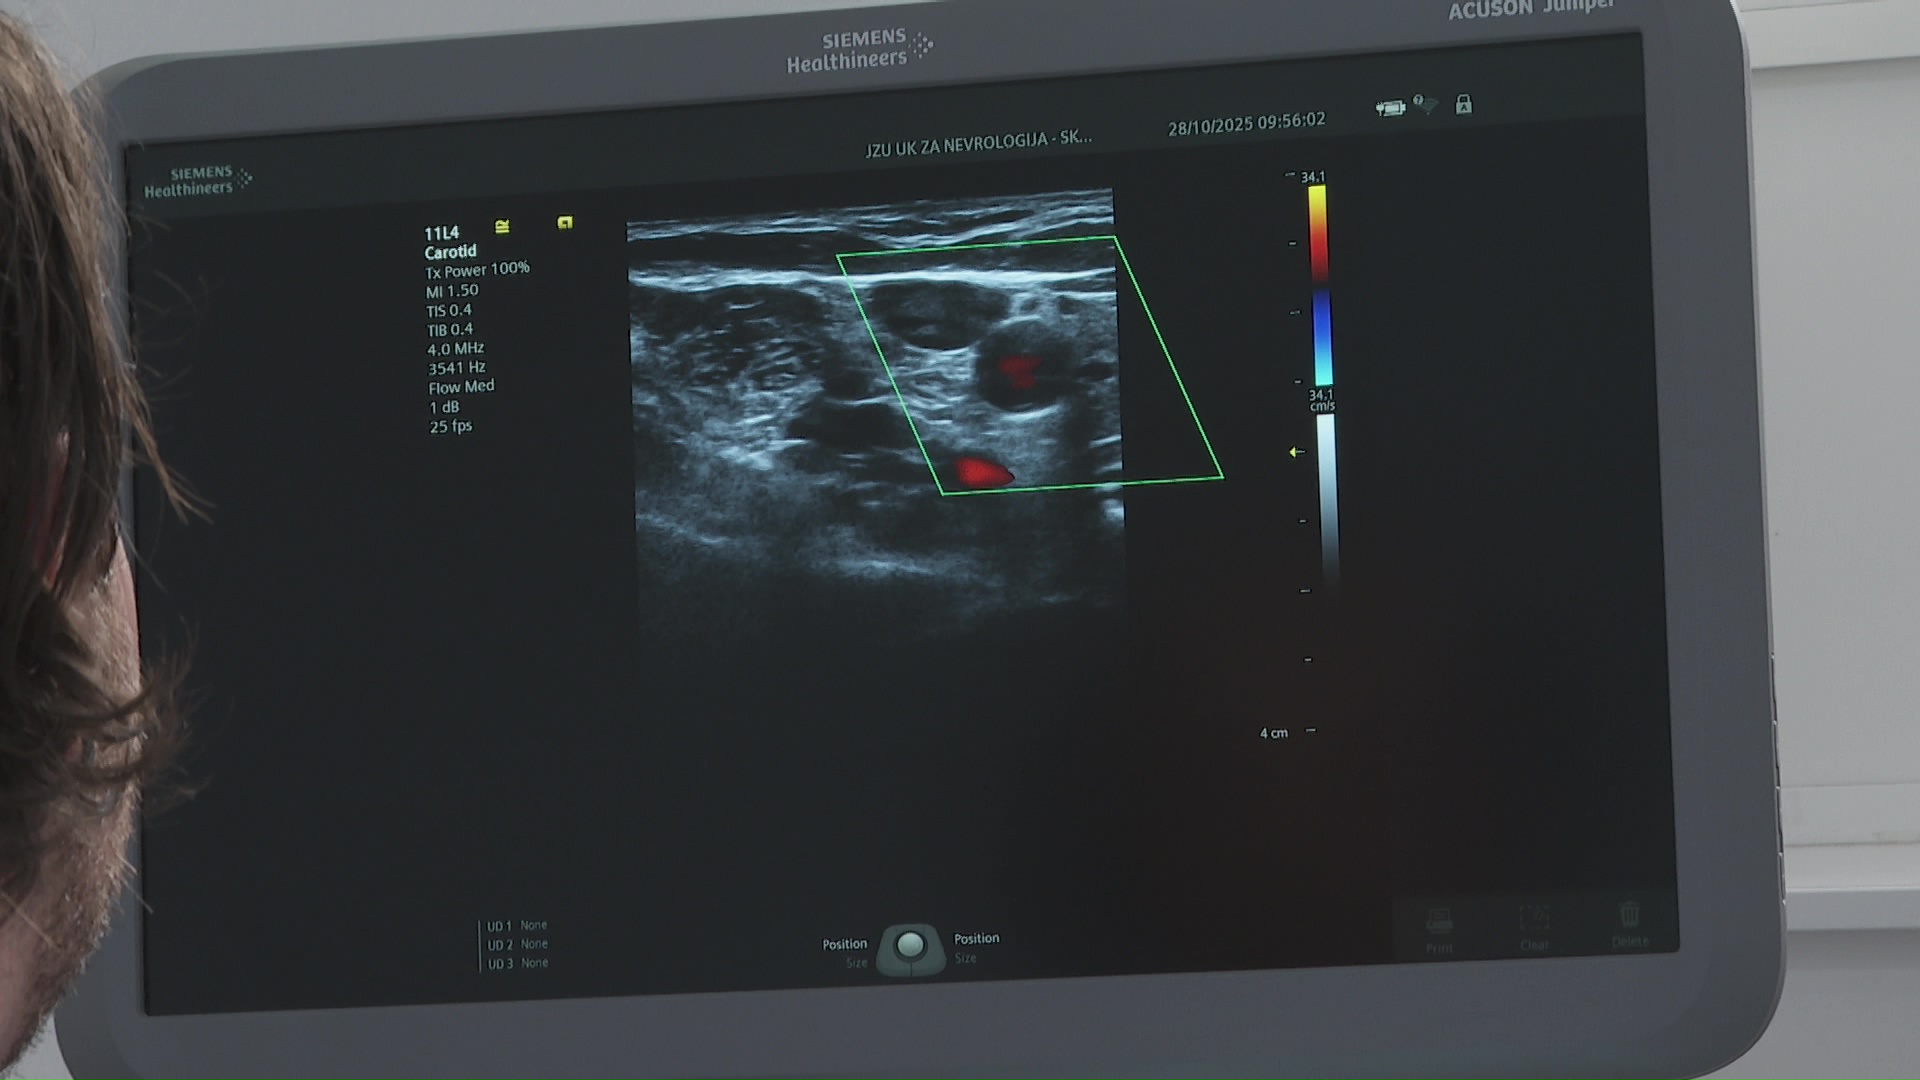Click the left Position trackball label
The width and height of the screenshot is (1920, 1080).
pos(844,944)
